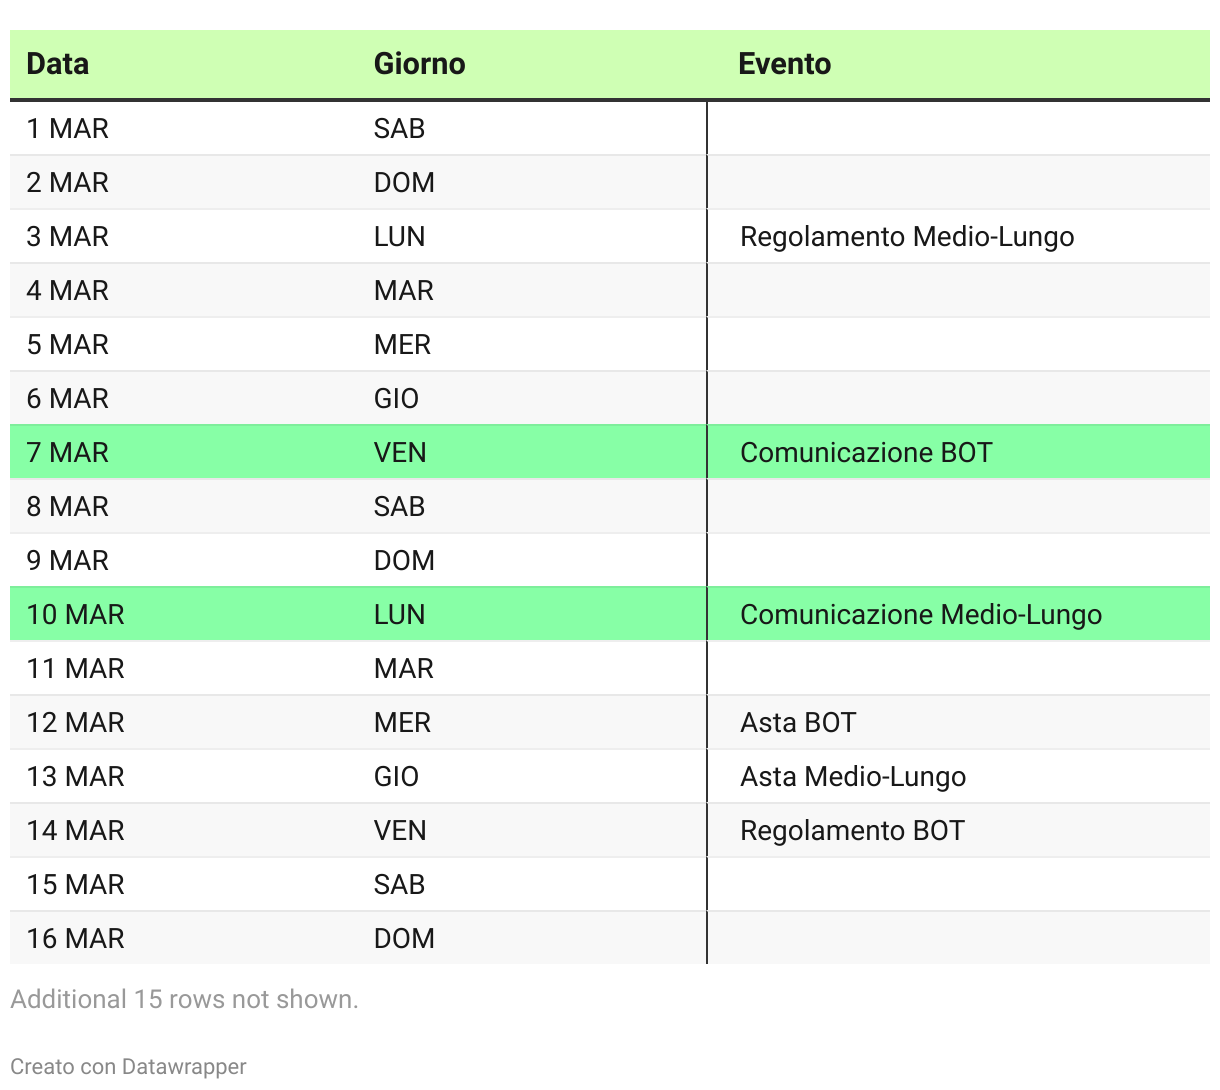Click the Regolamento Medio-Lungo event text
The height and width of the screenshot is (1090, 1220).
point(907,237)
